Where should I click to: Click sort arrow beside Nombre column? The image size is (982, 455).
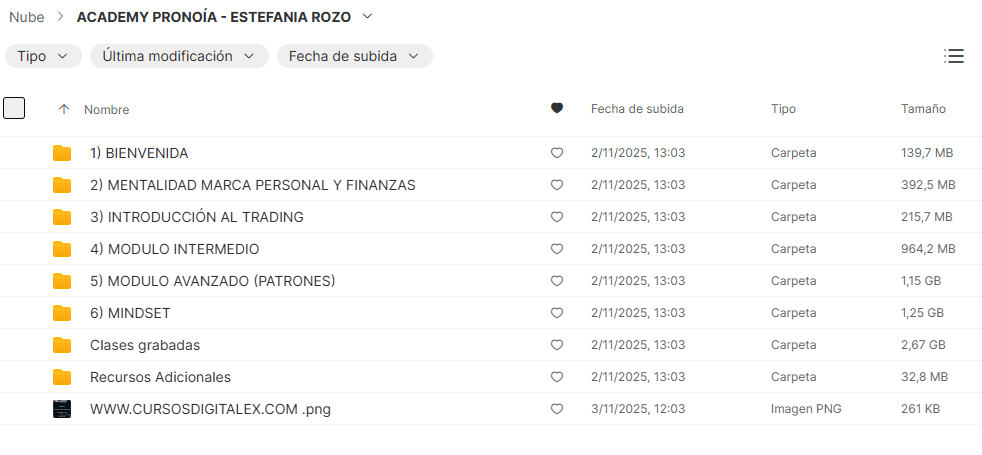click(64, 109)
